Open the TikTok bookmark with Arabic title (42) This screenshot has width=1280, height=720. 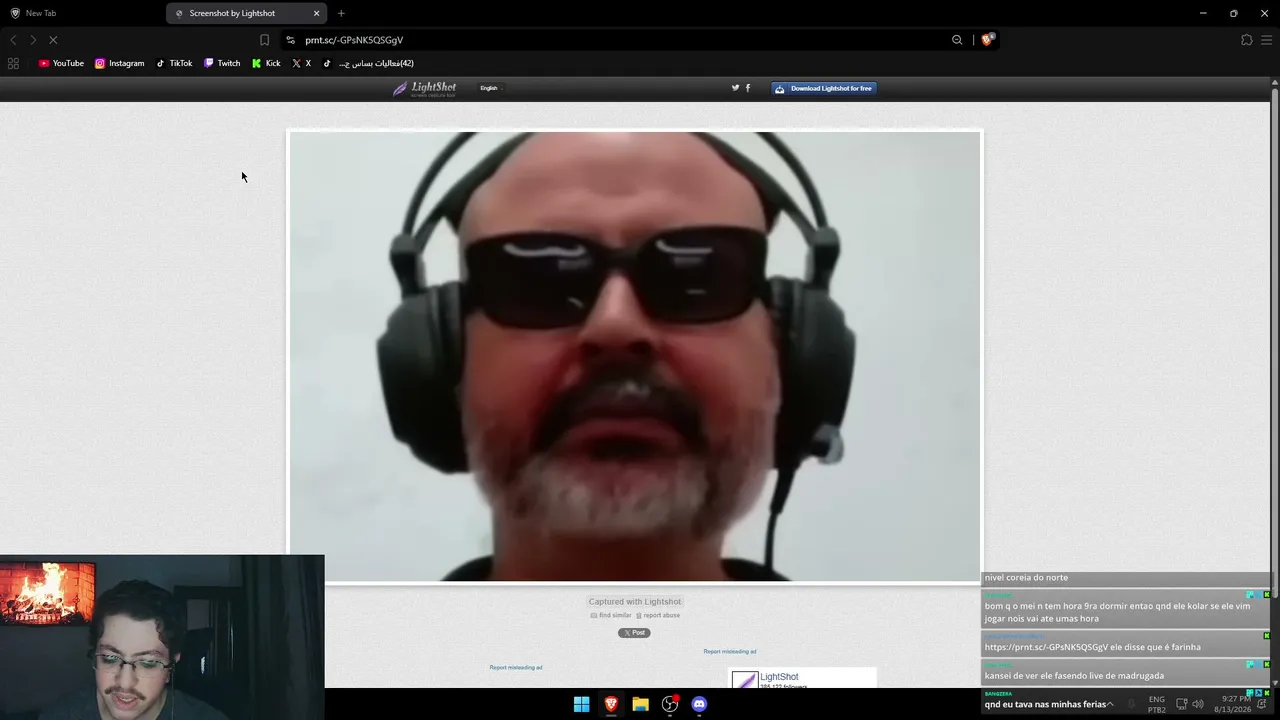[368, 63]
